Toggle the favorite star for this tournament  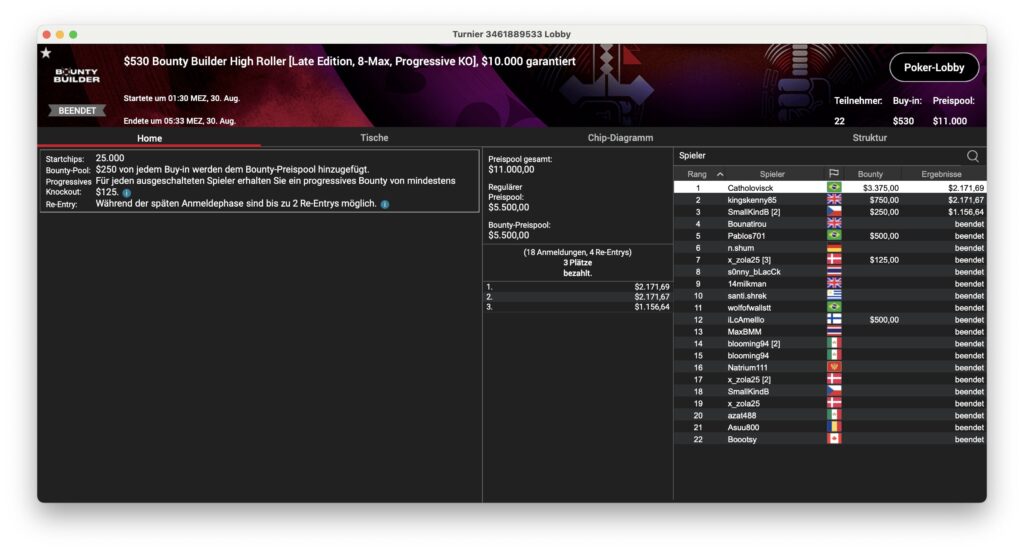click(x=46, y=53)
